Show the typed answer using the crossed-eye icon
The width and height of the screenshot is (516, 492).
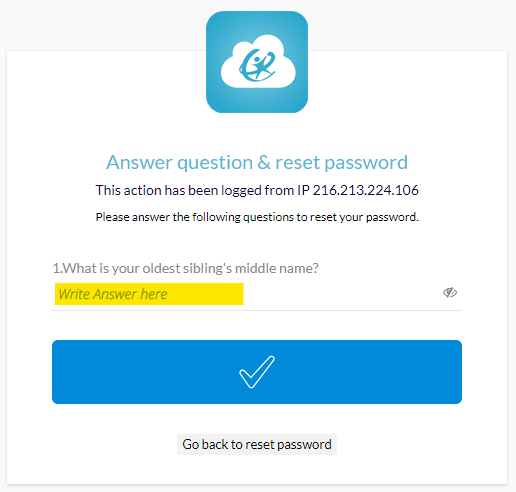point(450,293)
